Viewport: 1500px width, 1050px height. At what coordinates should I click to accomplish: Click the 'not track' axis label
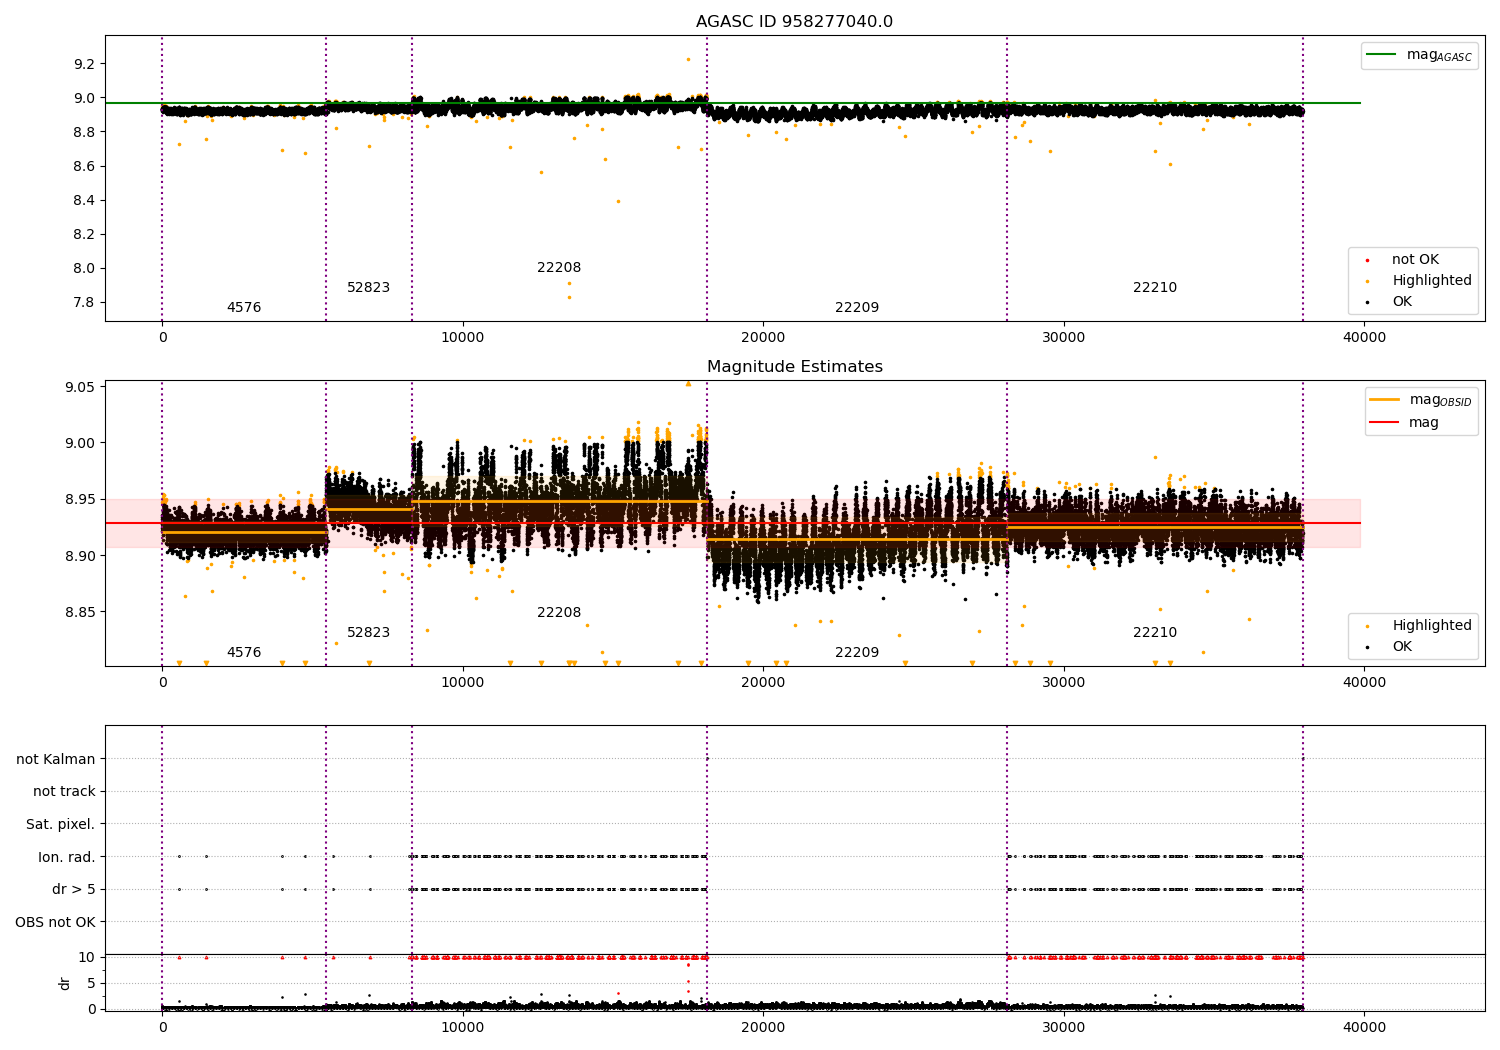click(x=64, y=791)
